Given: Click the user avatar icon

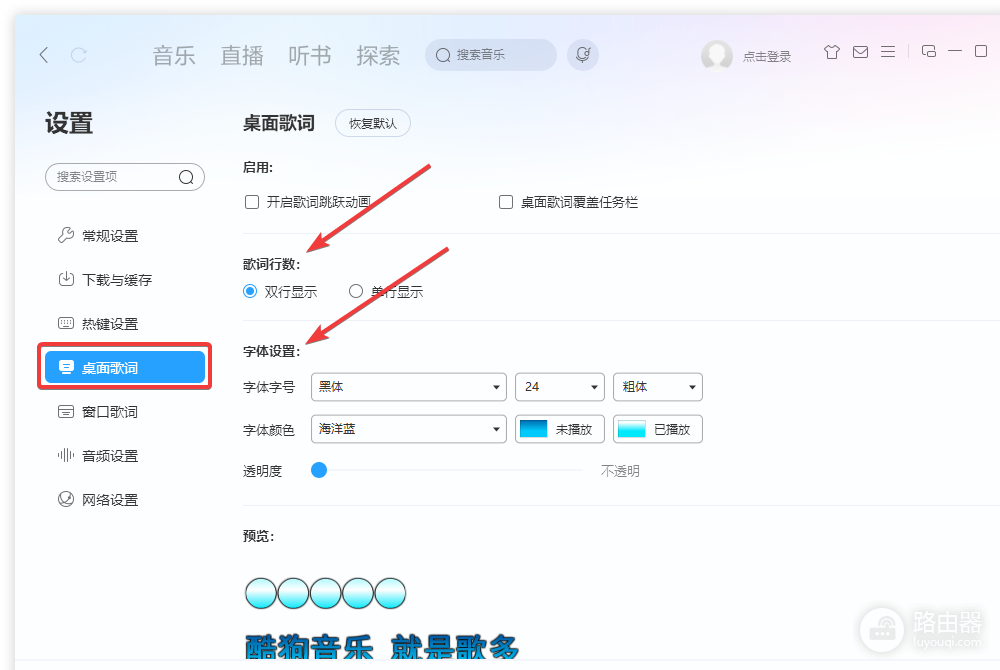Looking at the screenshot, I should pyautogui.click(x=717, y=55).
